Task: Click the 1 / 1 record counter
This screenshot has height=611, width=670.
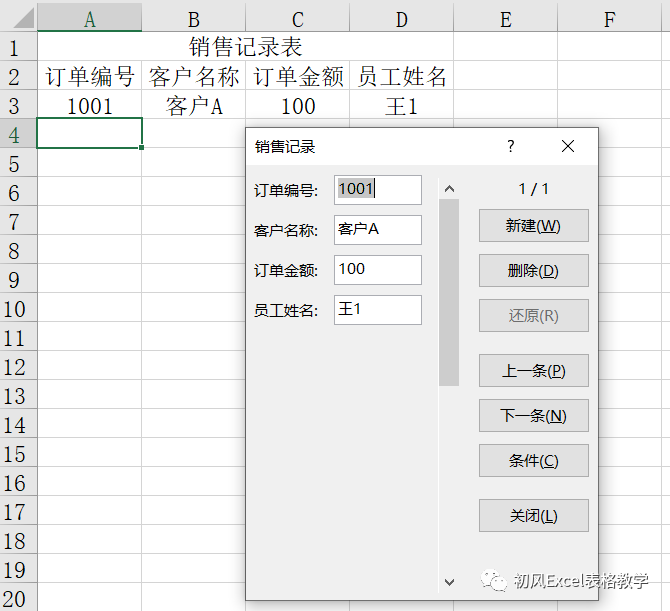Action: point(533,188)
